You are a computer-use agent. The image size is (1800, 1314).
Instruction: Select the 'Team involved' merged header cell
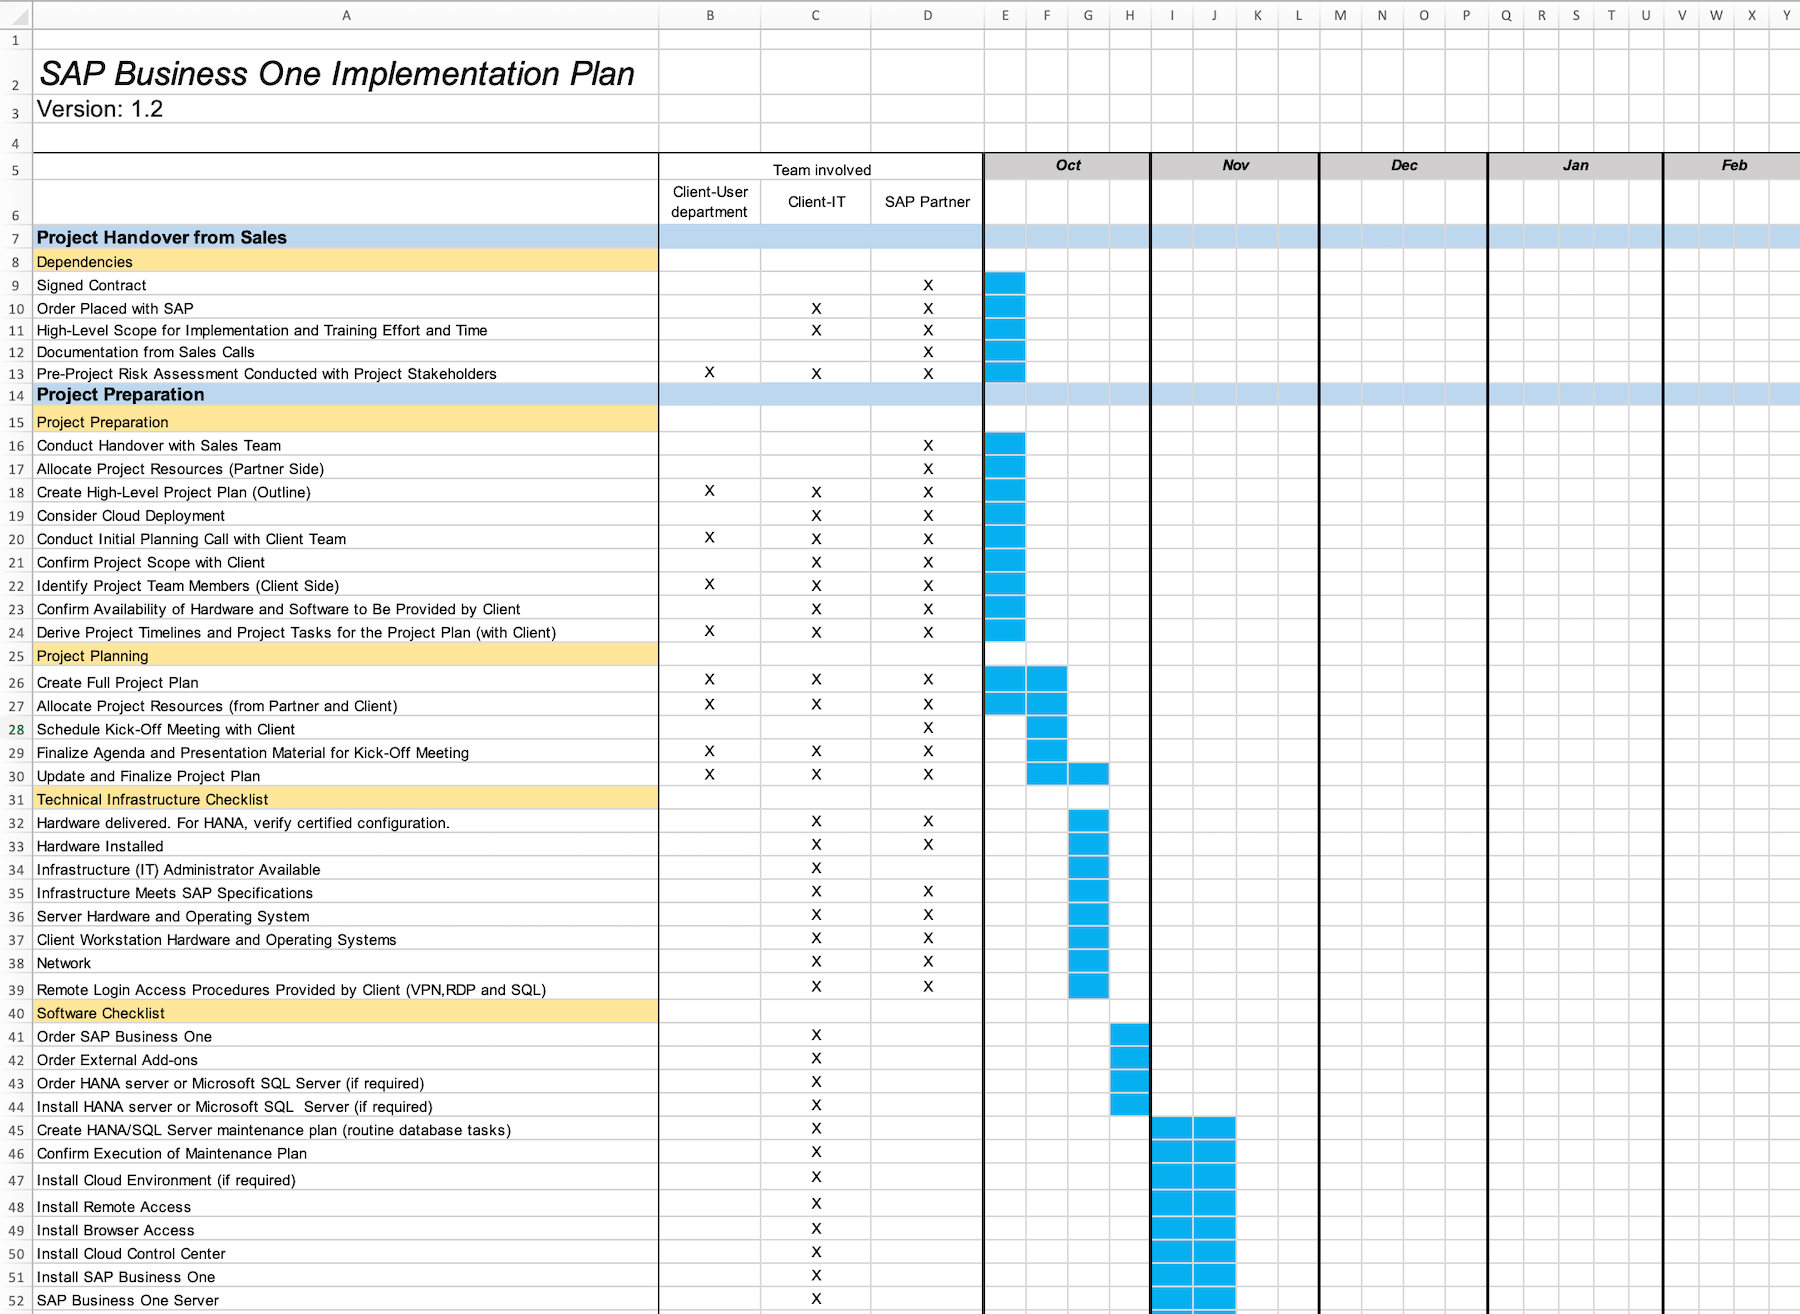(x=820, y=168)
